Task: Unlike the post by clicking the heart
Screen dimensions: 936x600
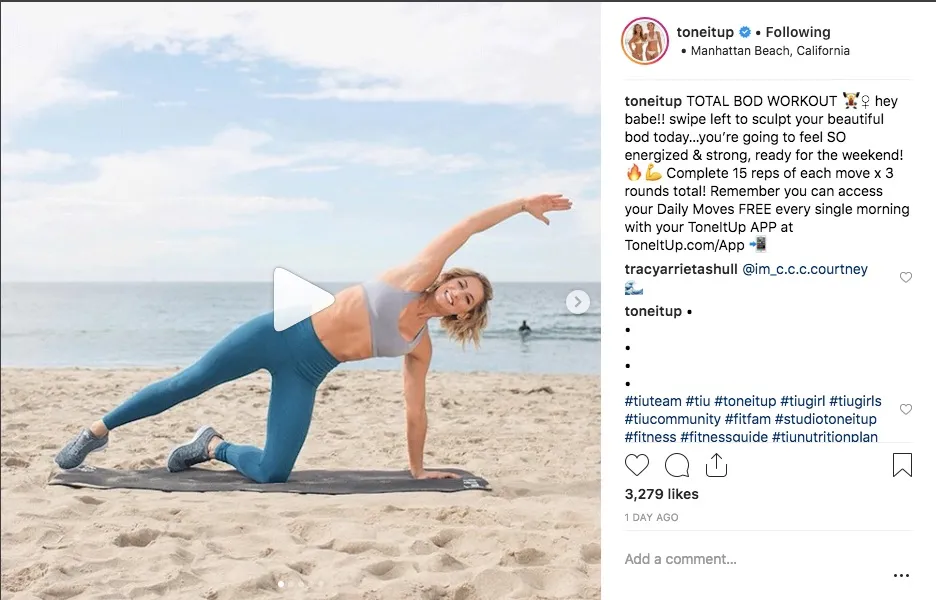Action: point(636,465)
